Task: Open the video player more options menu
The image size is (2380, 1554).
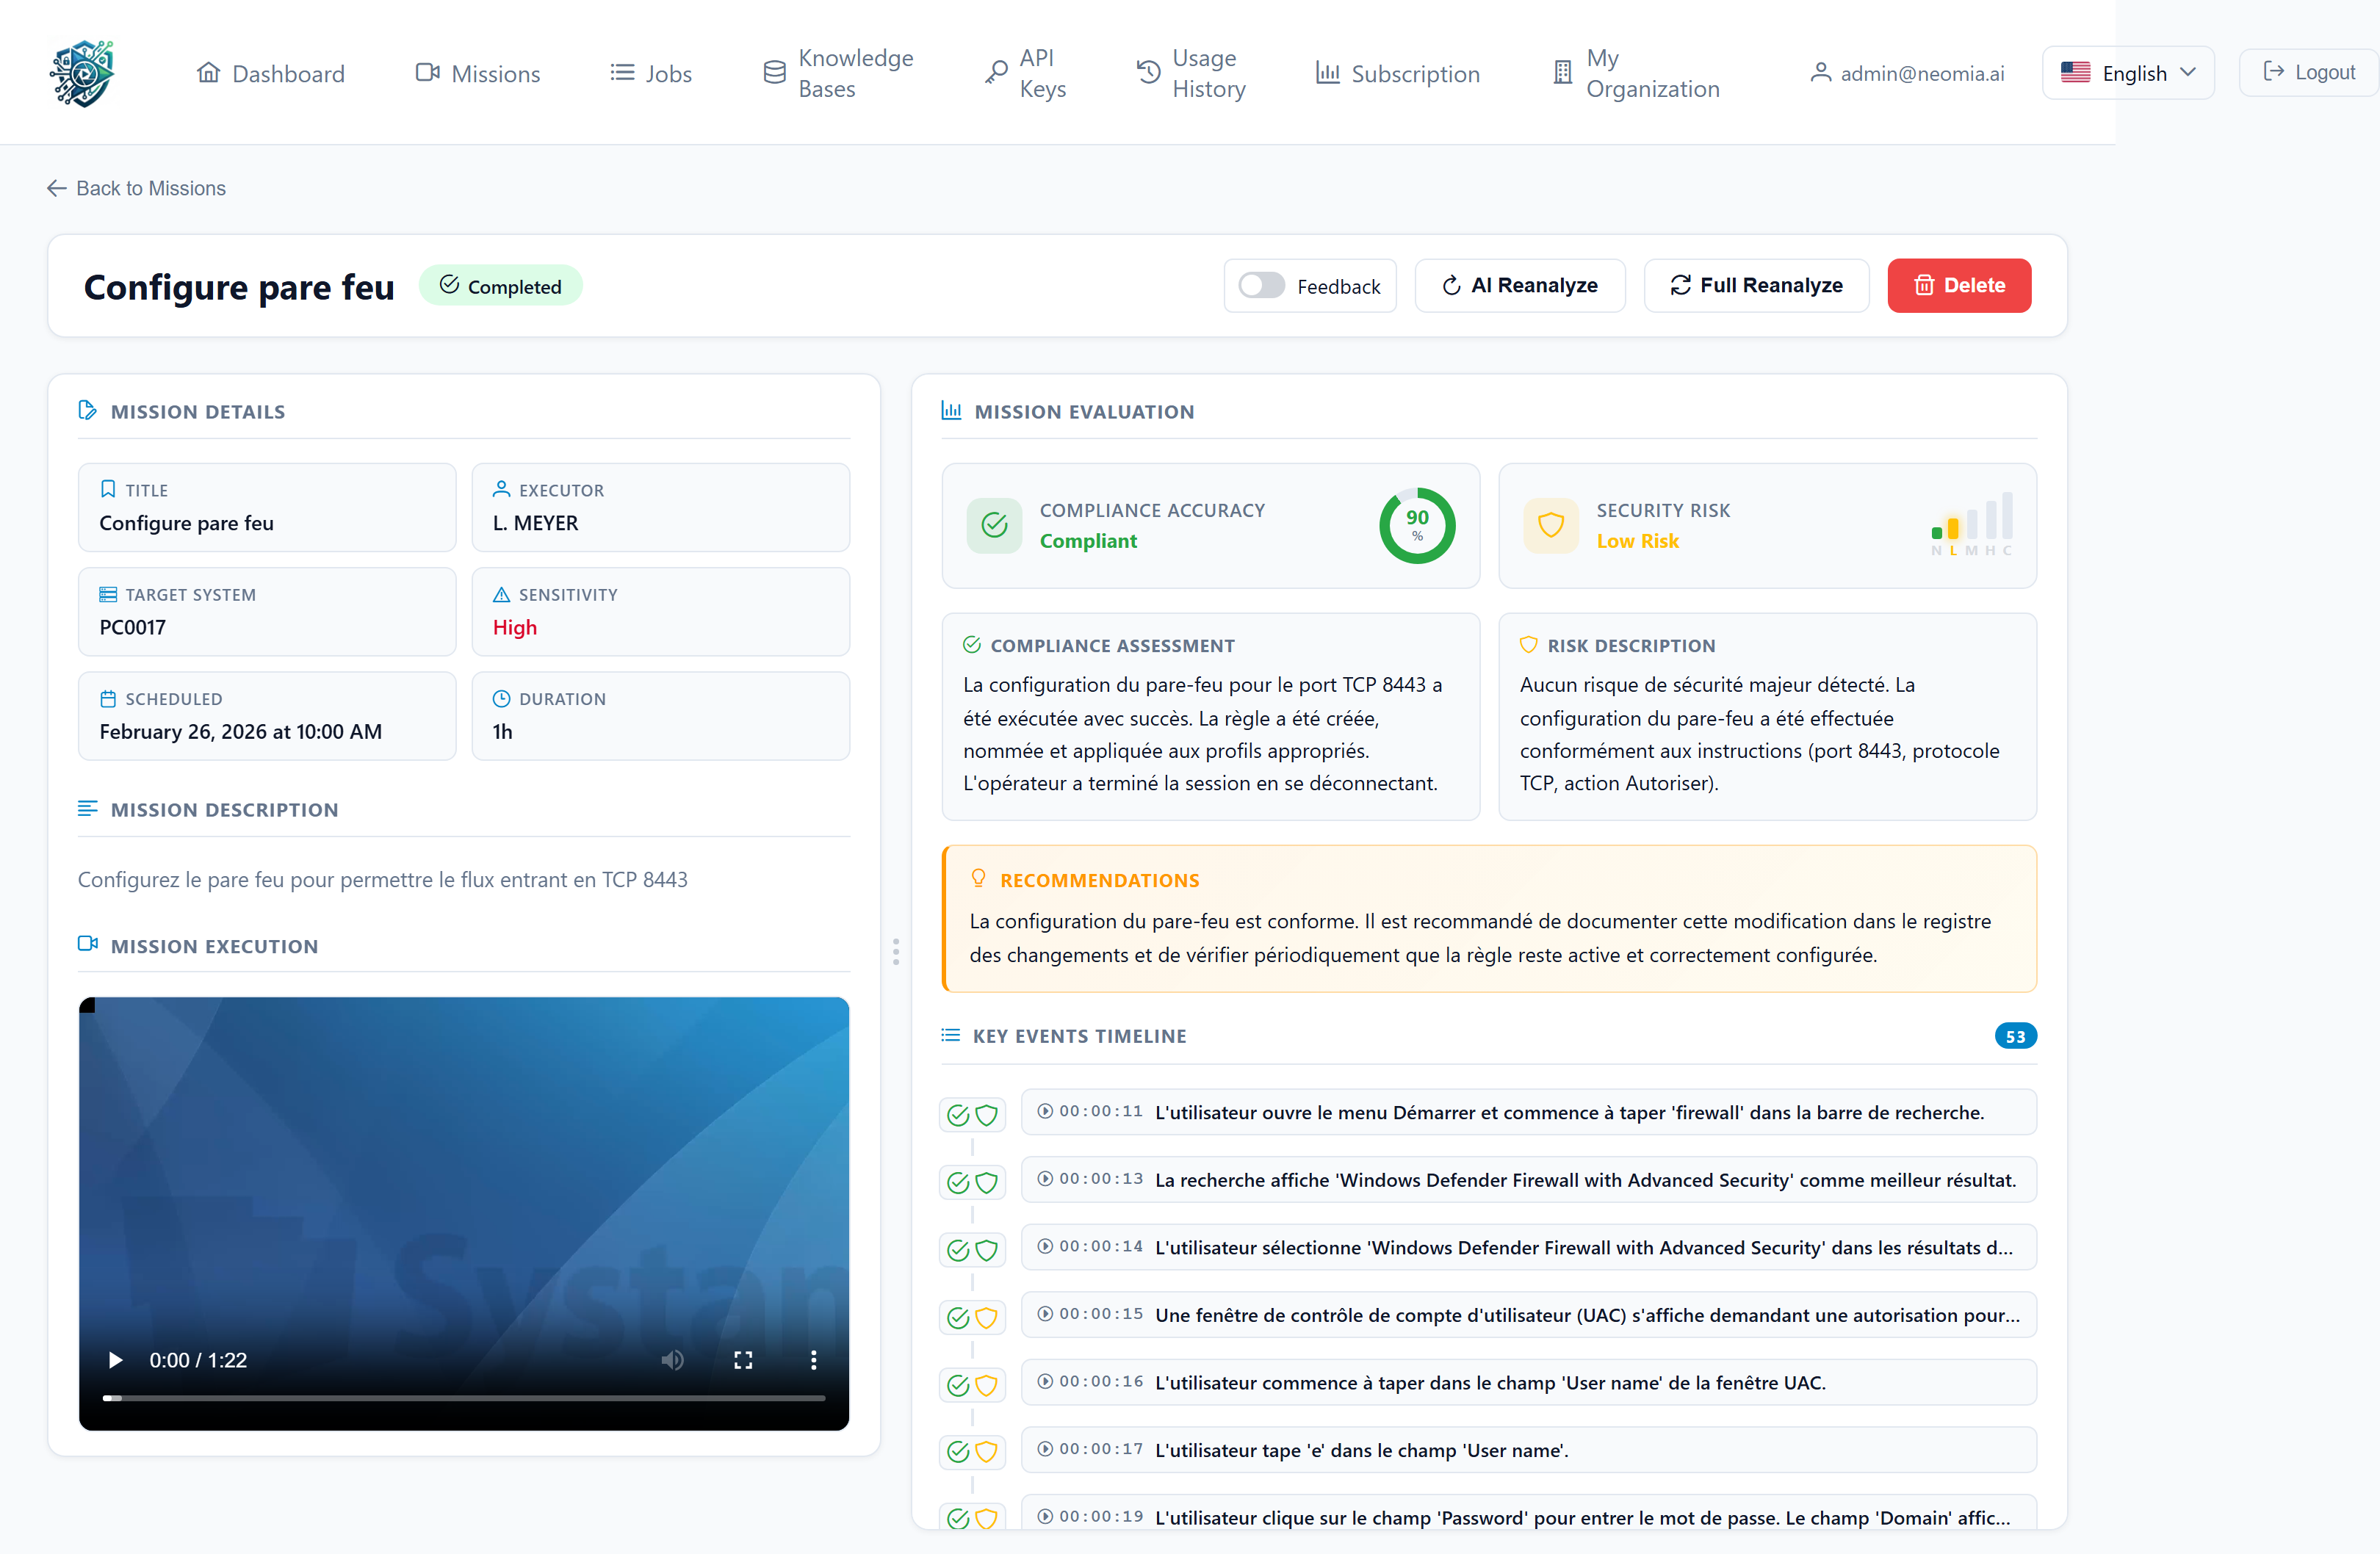Action: click(x=813, y=1360)
